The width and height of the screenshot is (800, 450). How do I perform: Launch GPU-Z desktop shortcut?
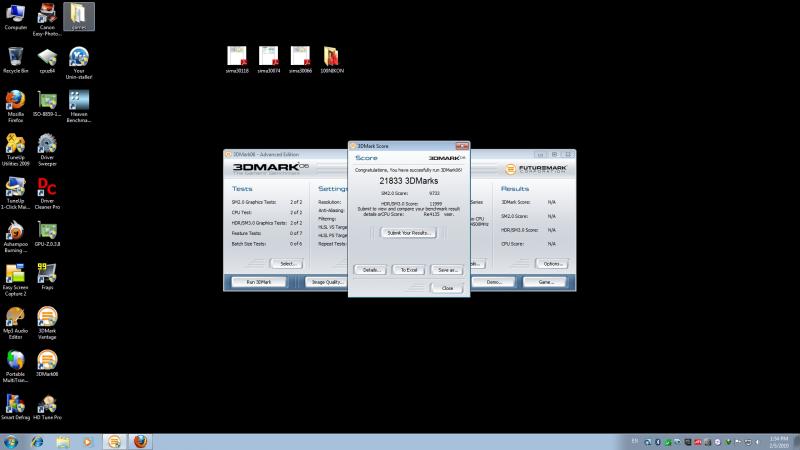(x=47, y=234)
